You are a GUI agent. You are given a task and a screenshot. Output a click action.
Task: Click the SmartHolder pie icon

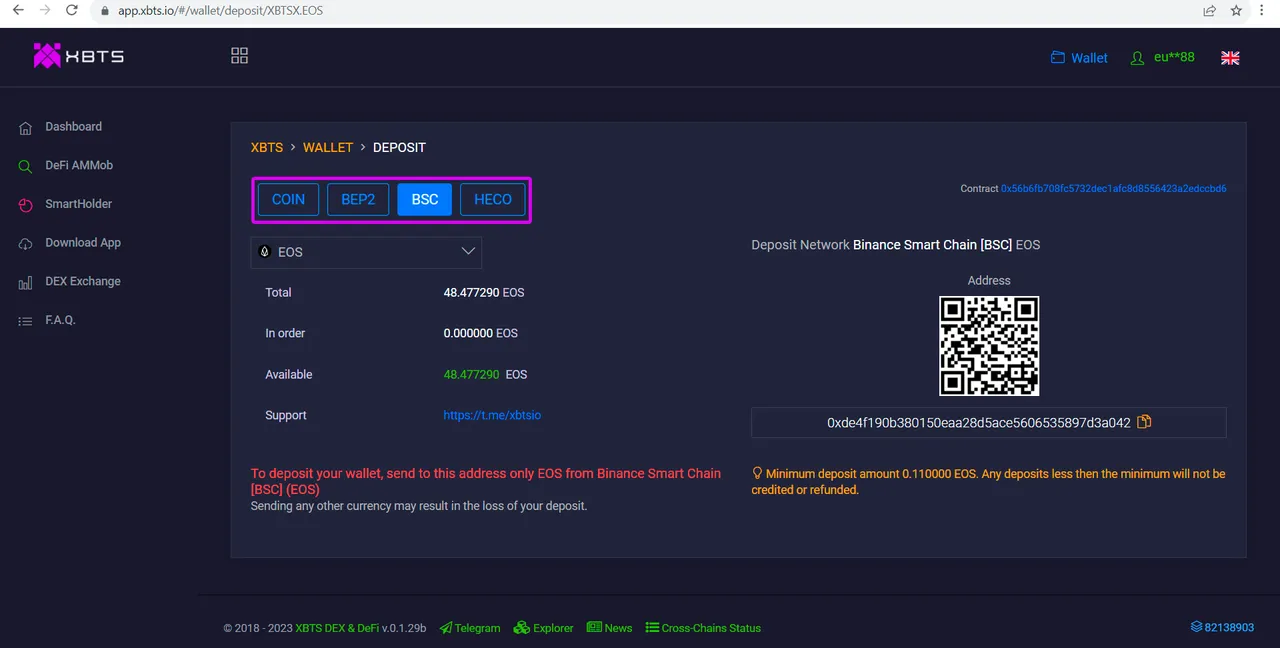pyautogui.click(x=26, y=205)
